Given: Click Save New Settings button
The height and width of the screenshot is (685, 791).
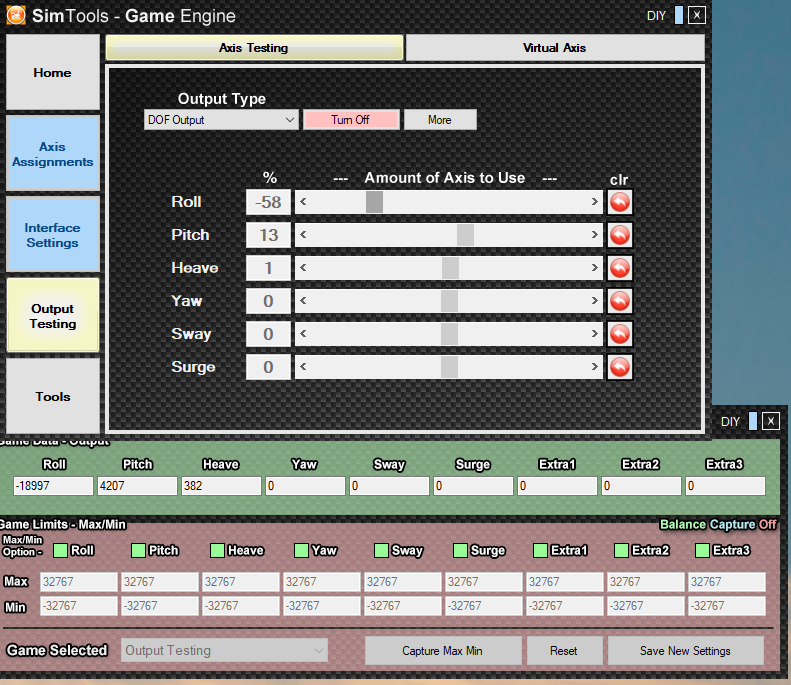Looking at the screenshot, I should (x=686, y=651).
